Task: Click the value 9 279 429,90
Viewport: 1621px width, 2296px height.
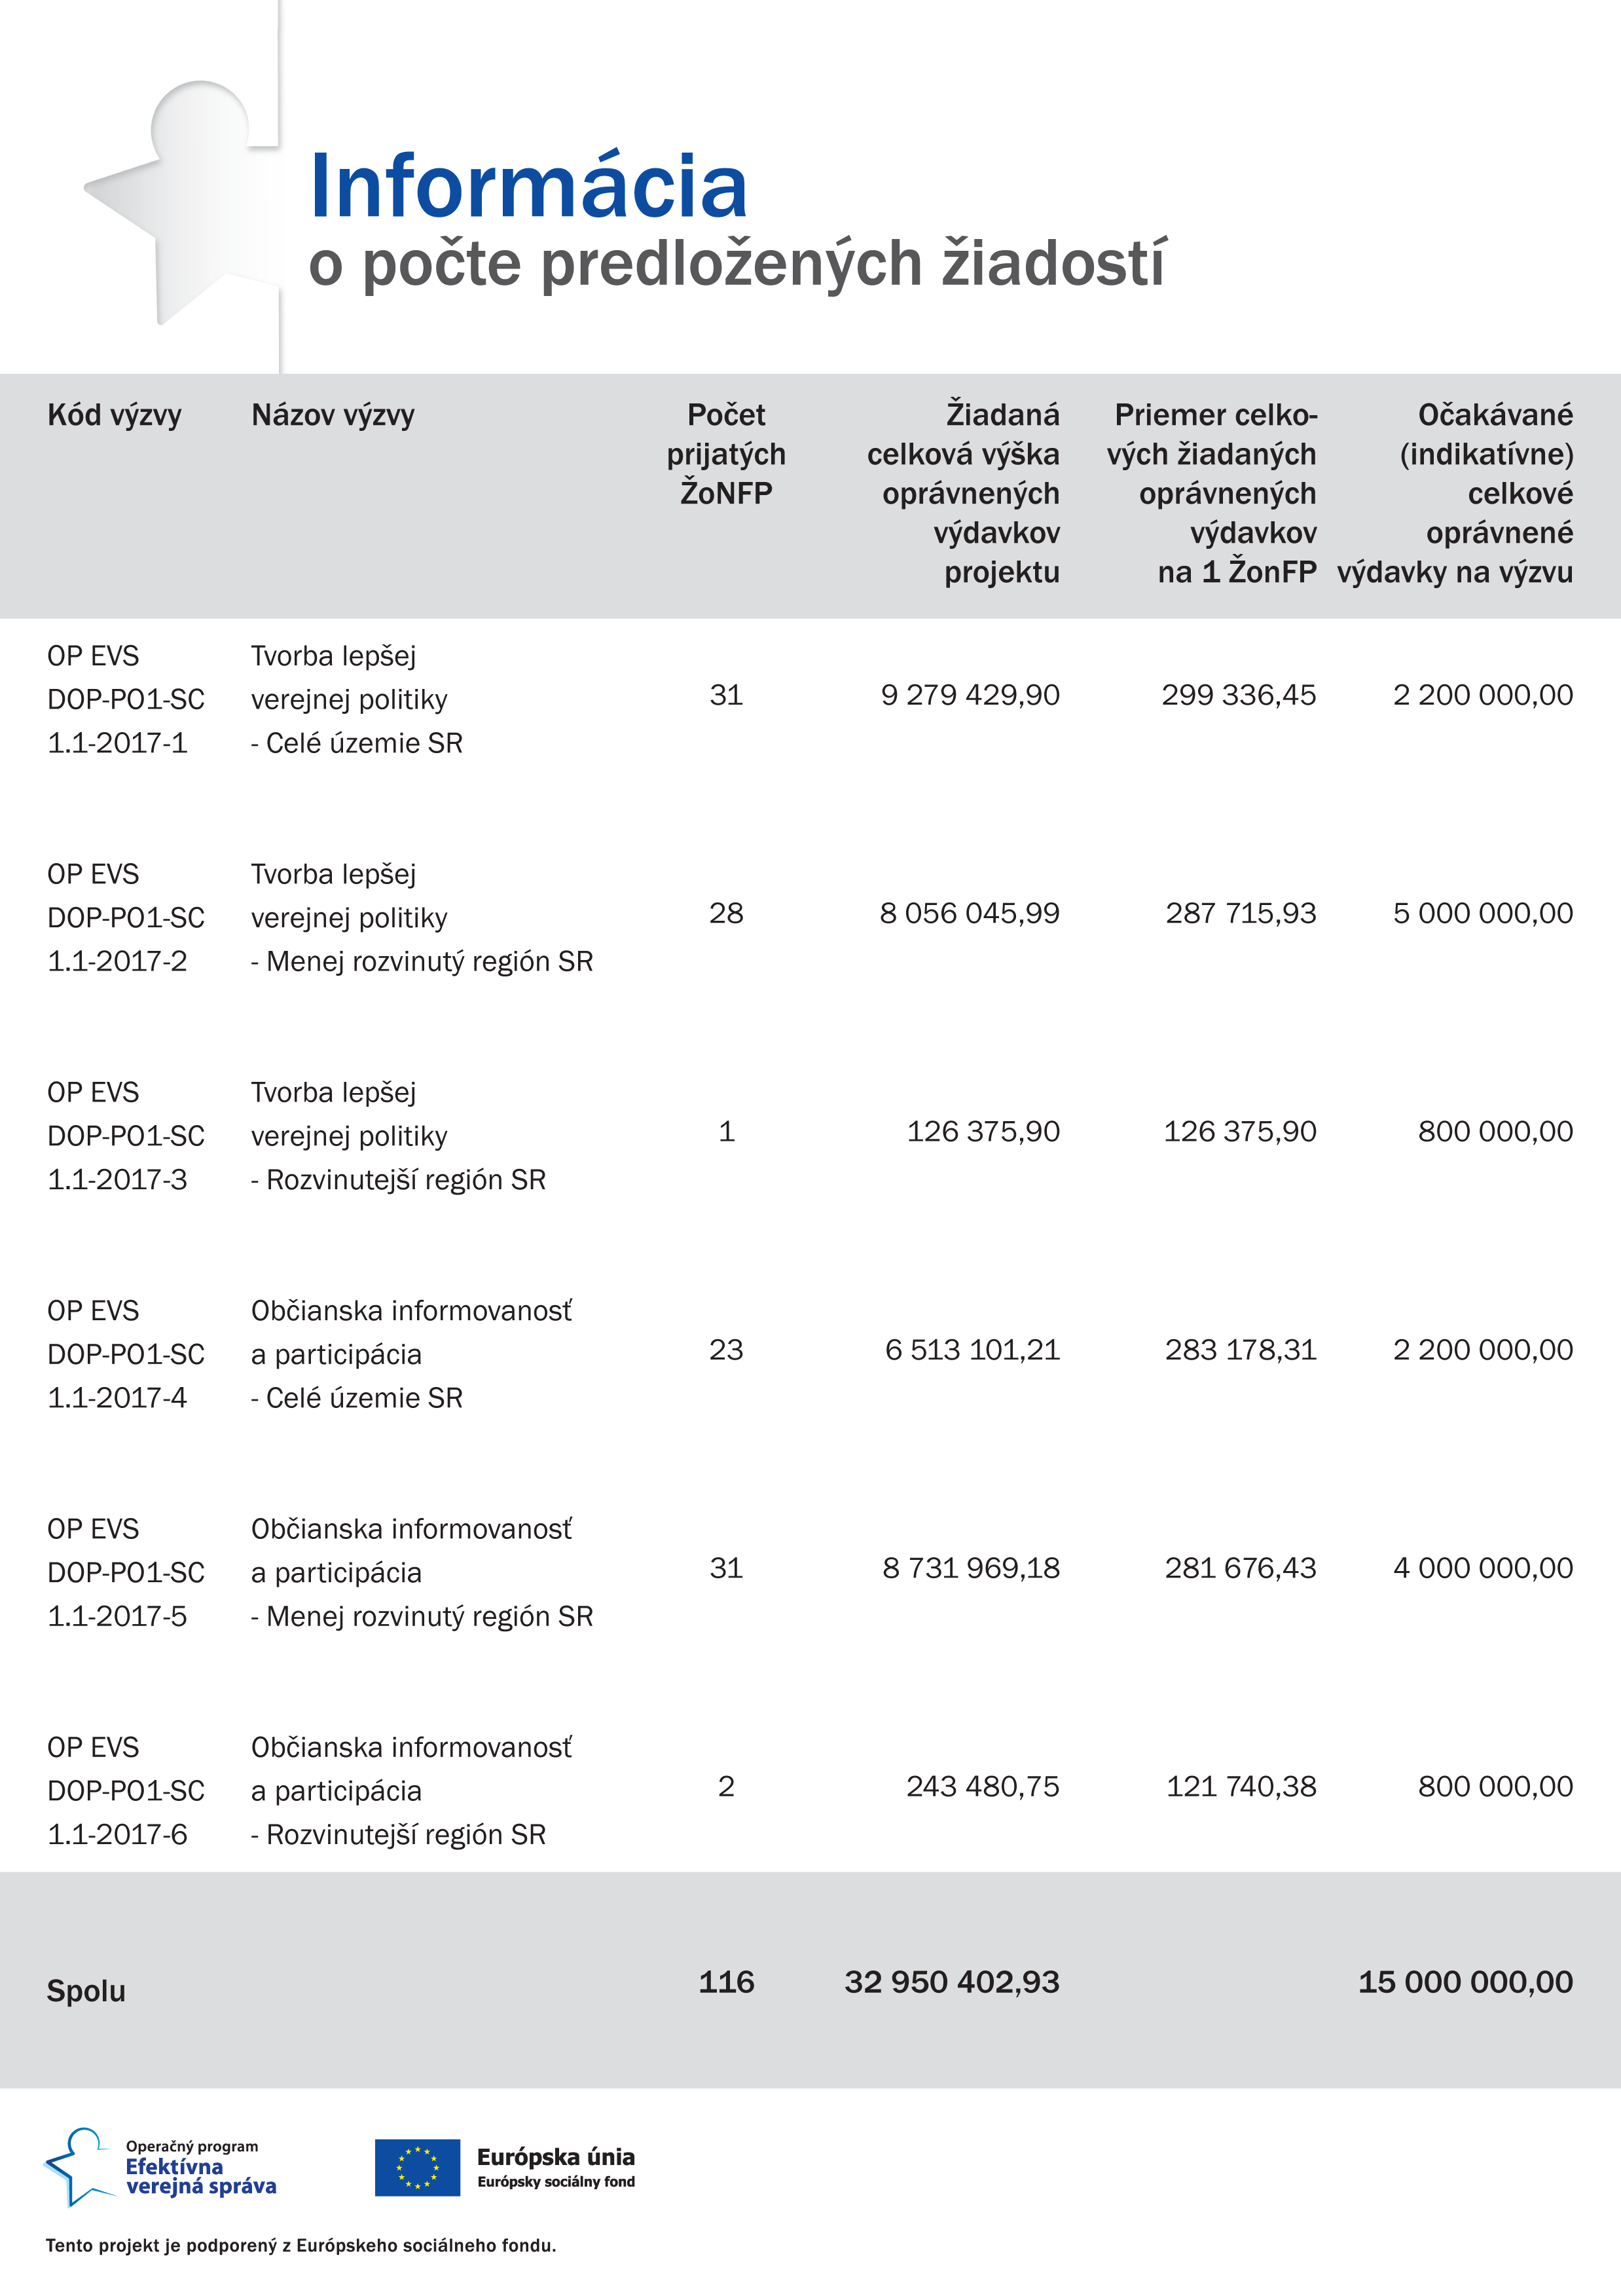Action: pos(970,695)
